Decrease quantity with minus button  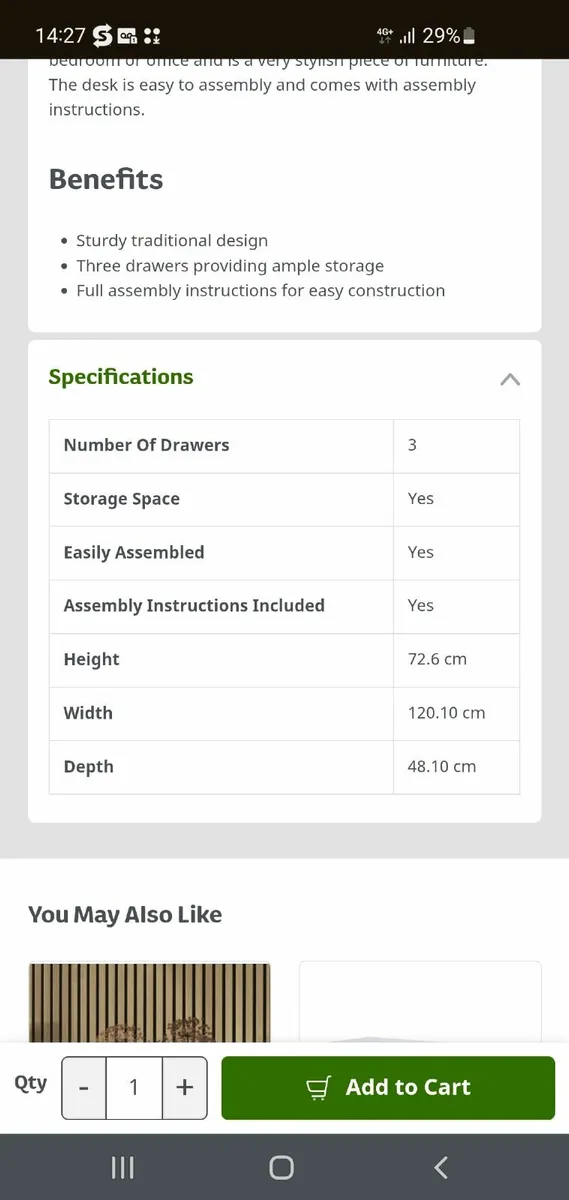[x=84, y=1088]
